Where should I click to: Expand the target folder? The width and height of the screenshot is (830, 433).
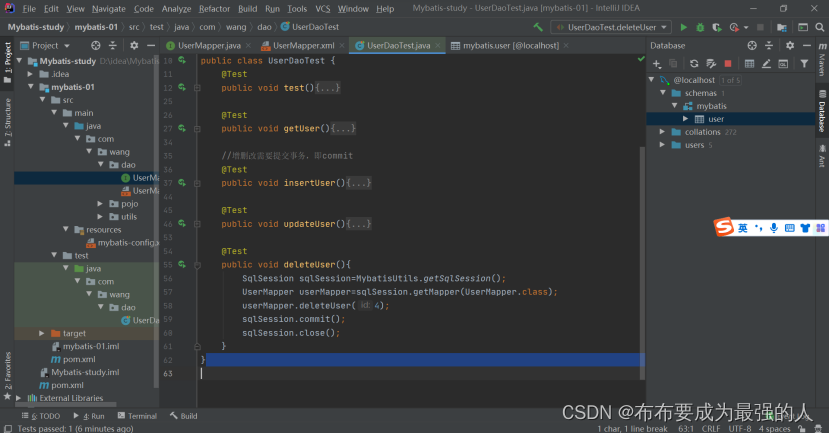coord(42,333)
